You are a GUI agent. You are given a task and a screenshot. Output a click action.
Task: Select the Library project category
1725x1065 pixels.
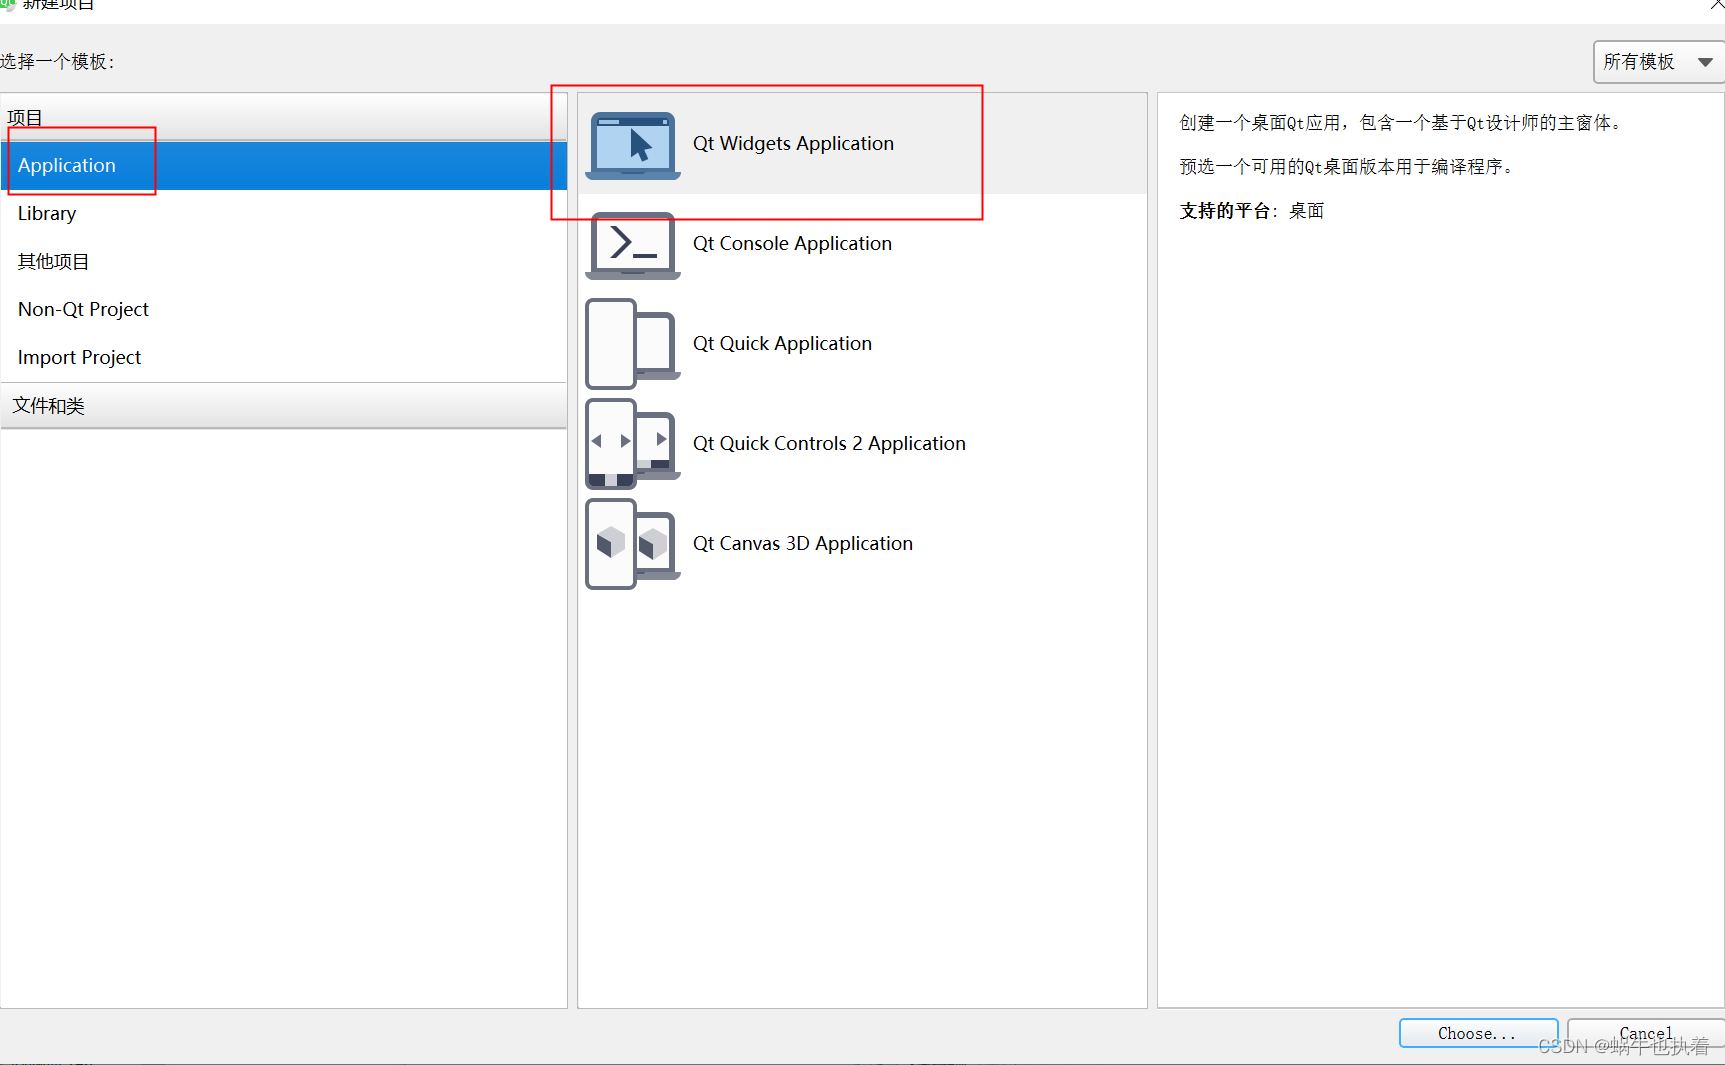(284, 214)
